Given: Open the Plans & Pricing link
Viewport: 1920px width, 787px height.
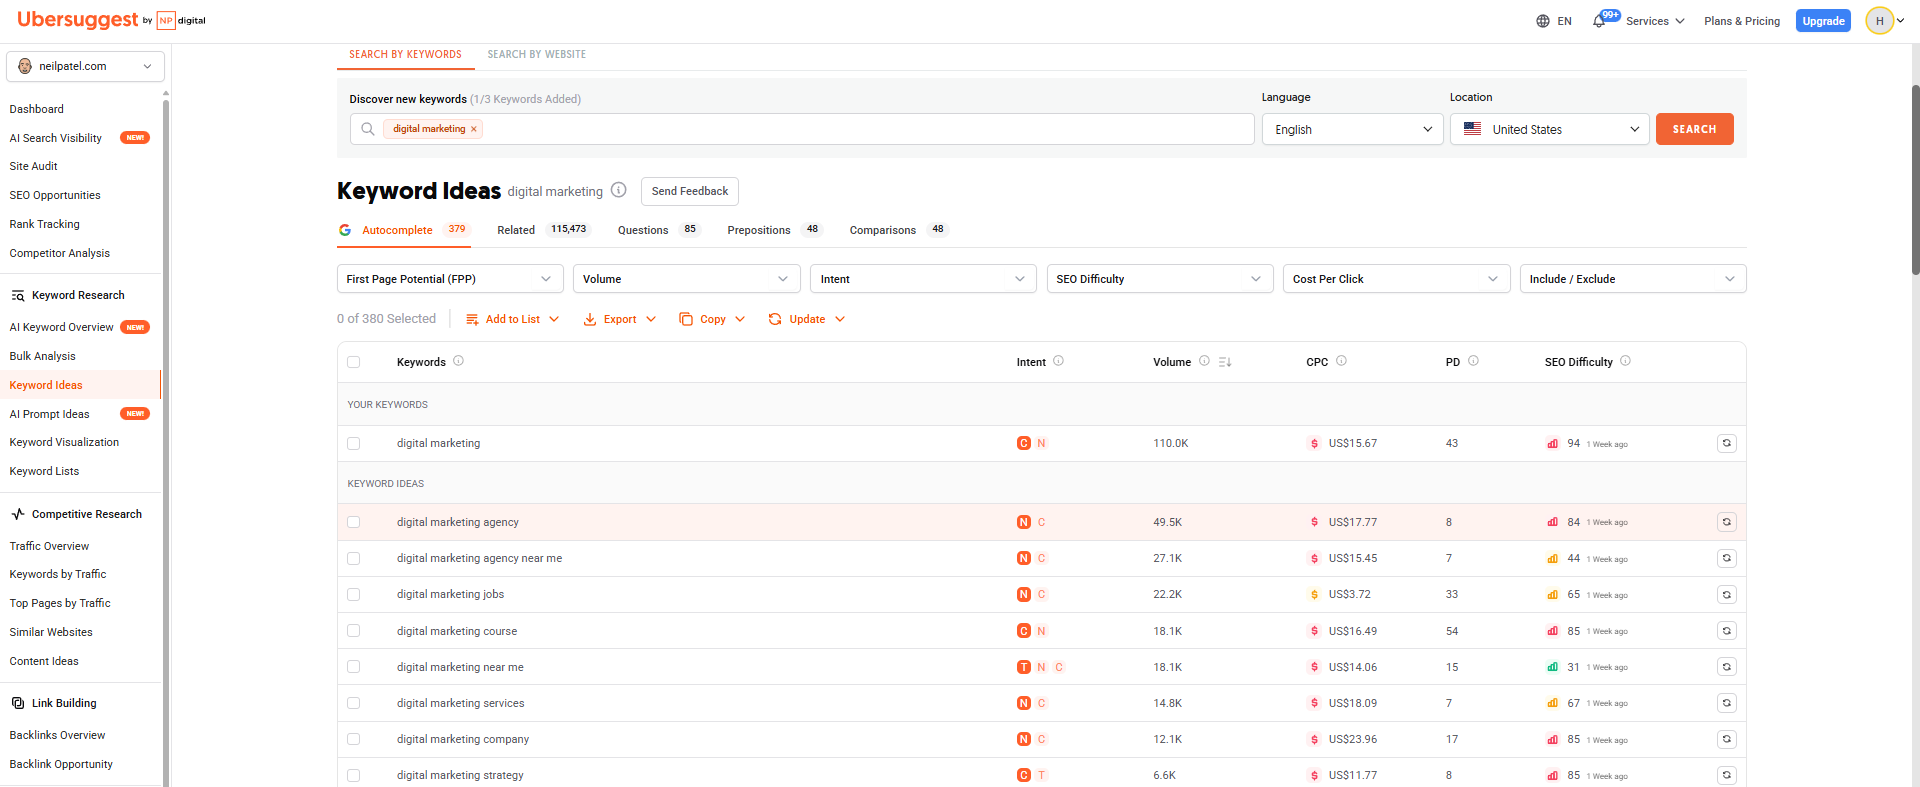Looking at the screenshot, I should pos(1742,21).
